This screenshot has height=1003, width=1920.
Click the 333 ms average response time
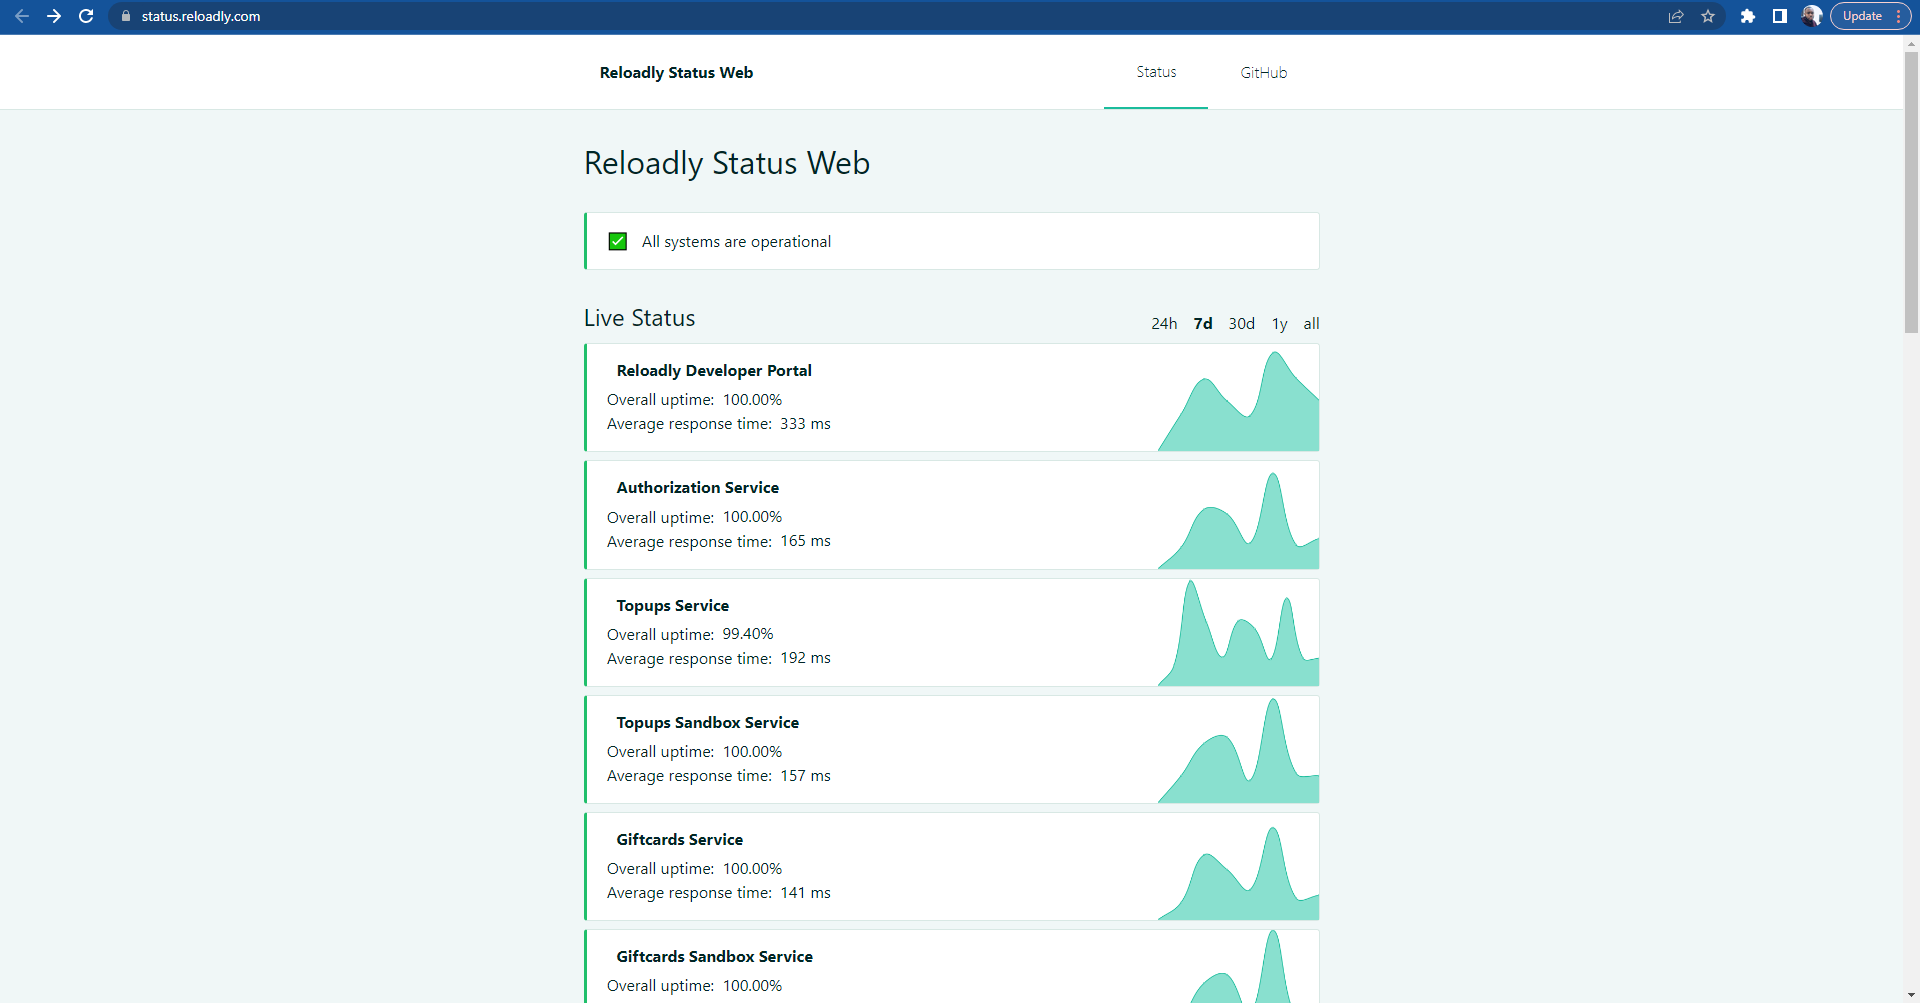point(805,424)
